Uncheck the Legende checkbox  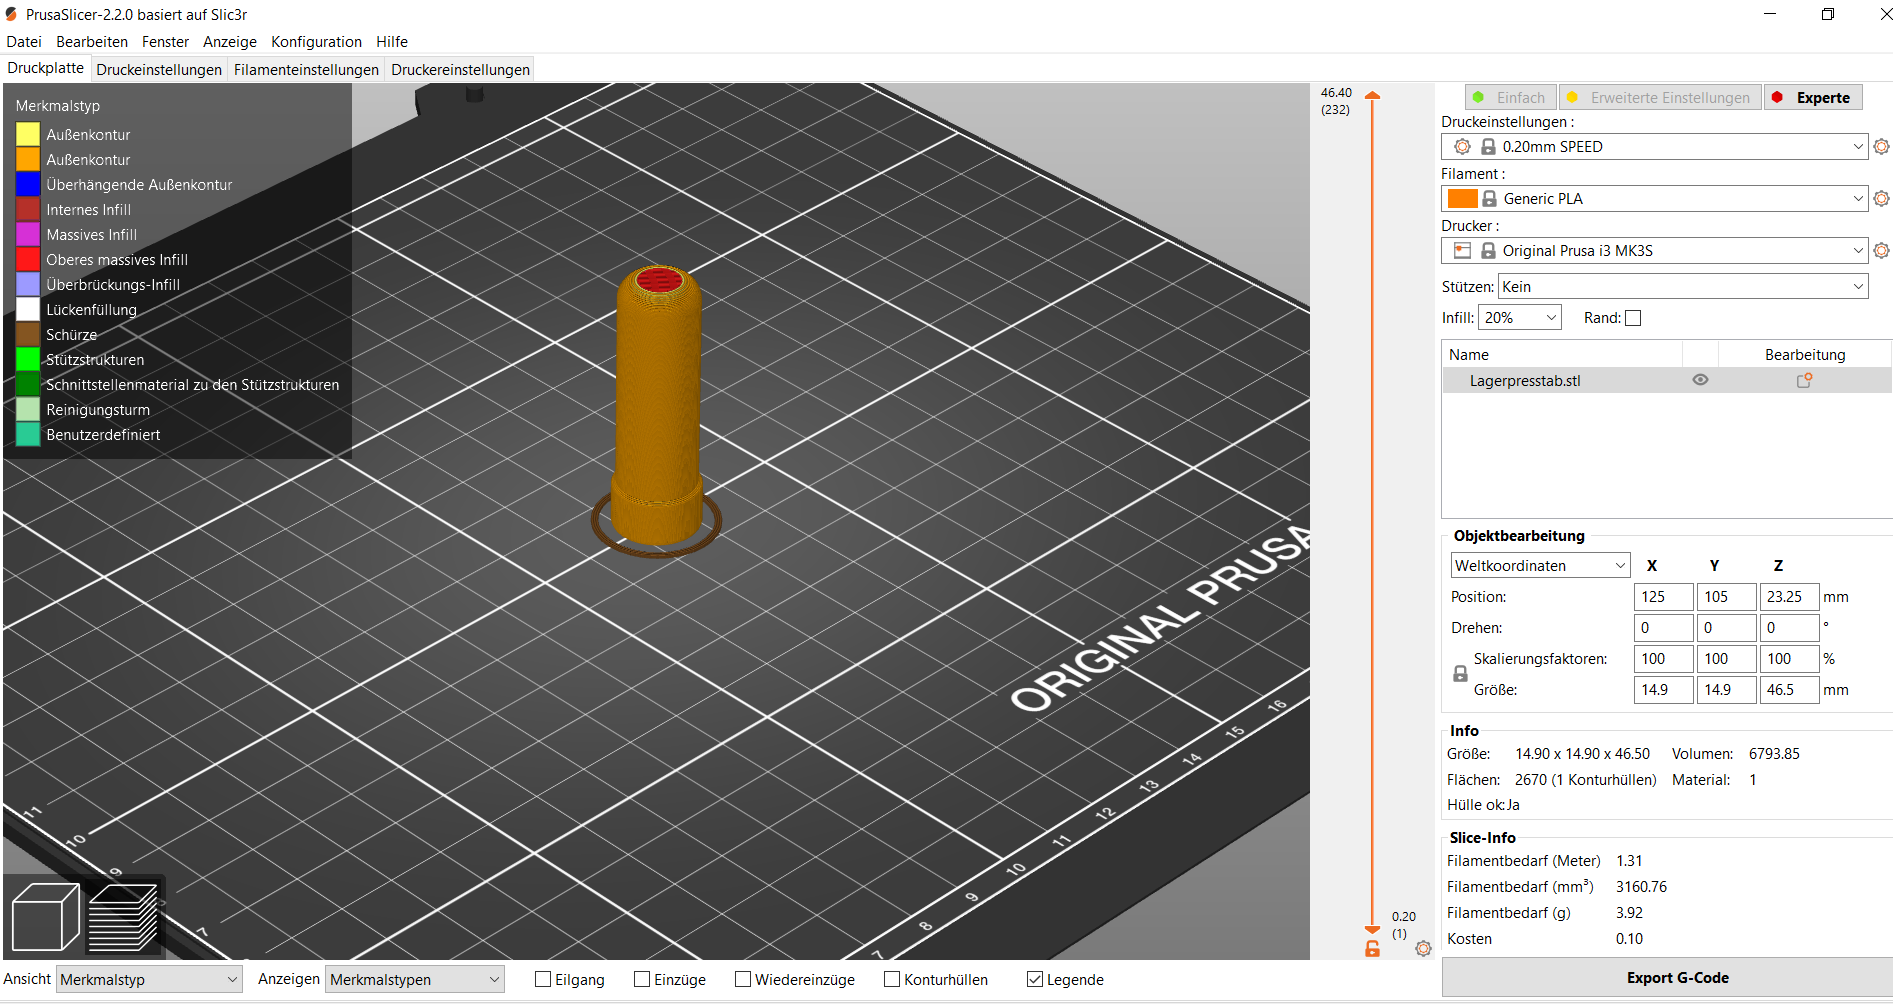tap(1035, 979)
